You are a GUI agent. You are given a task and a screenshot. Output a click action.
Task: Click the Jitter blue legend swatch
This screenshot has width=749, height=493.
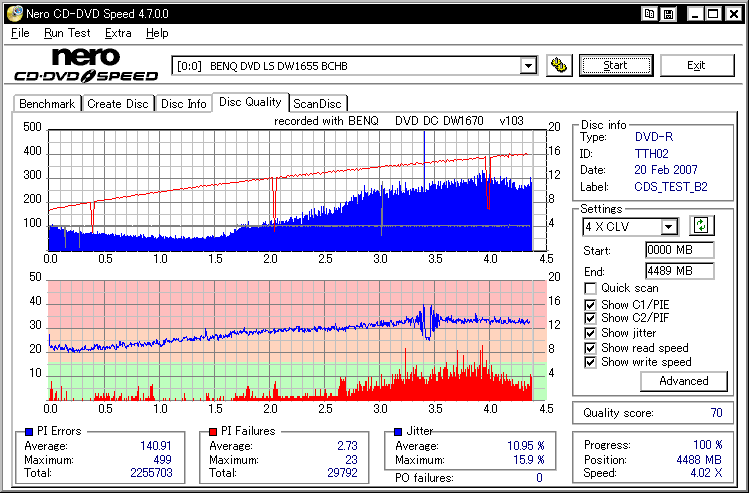398,432
